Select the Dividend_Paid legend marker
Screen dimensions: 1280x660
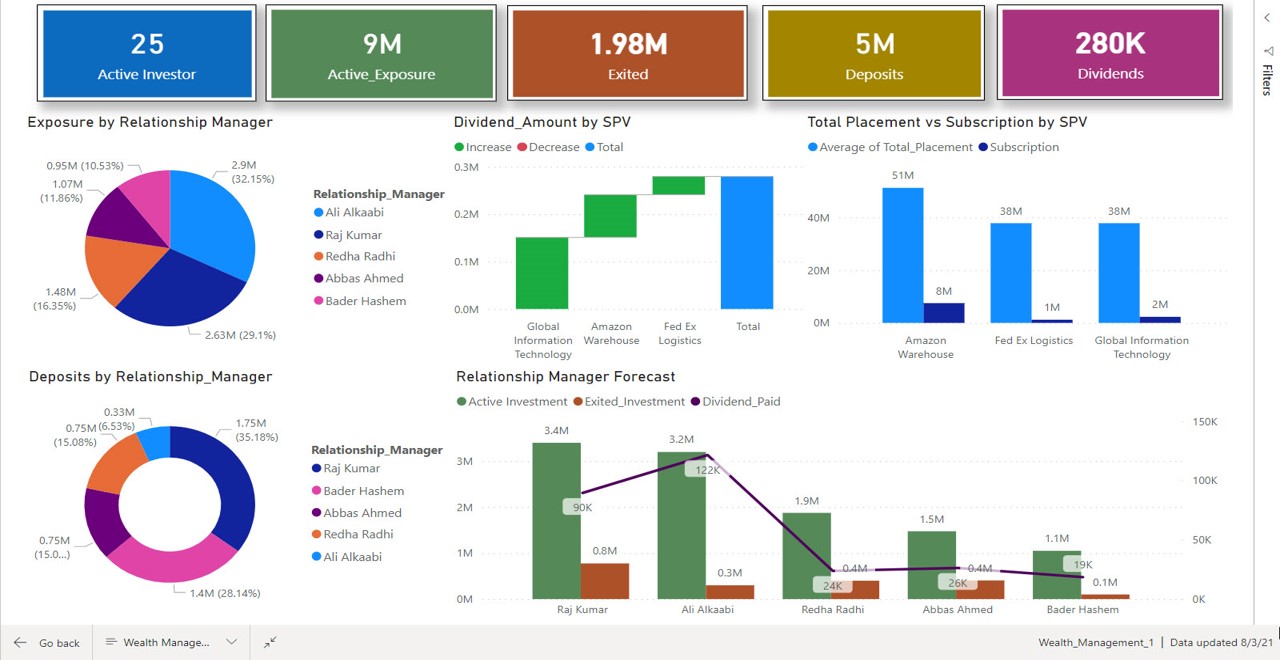[695, 402]
